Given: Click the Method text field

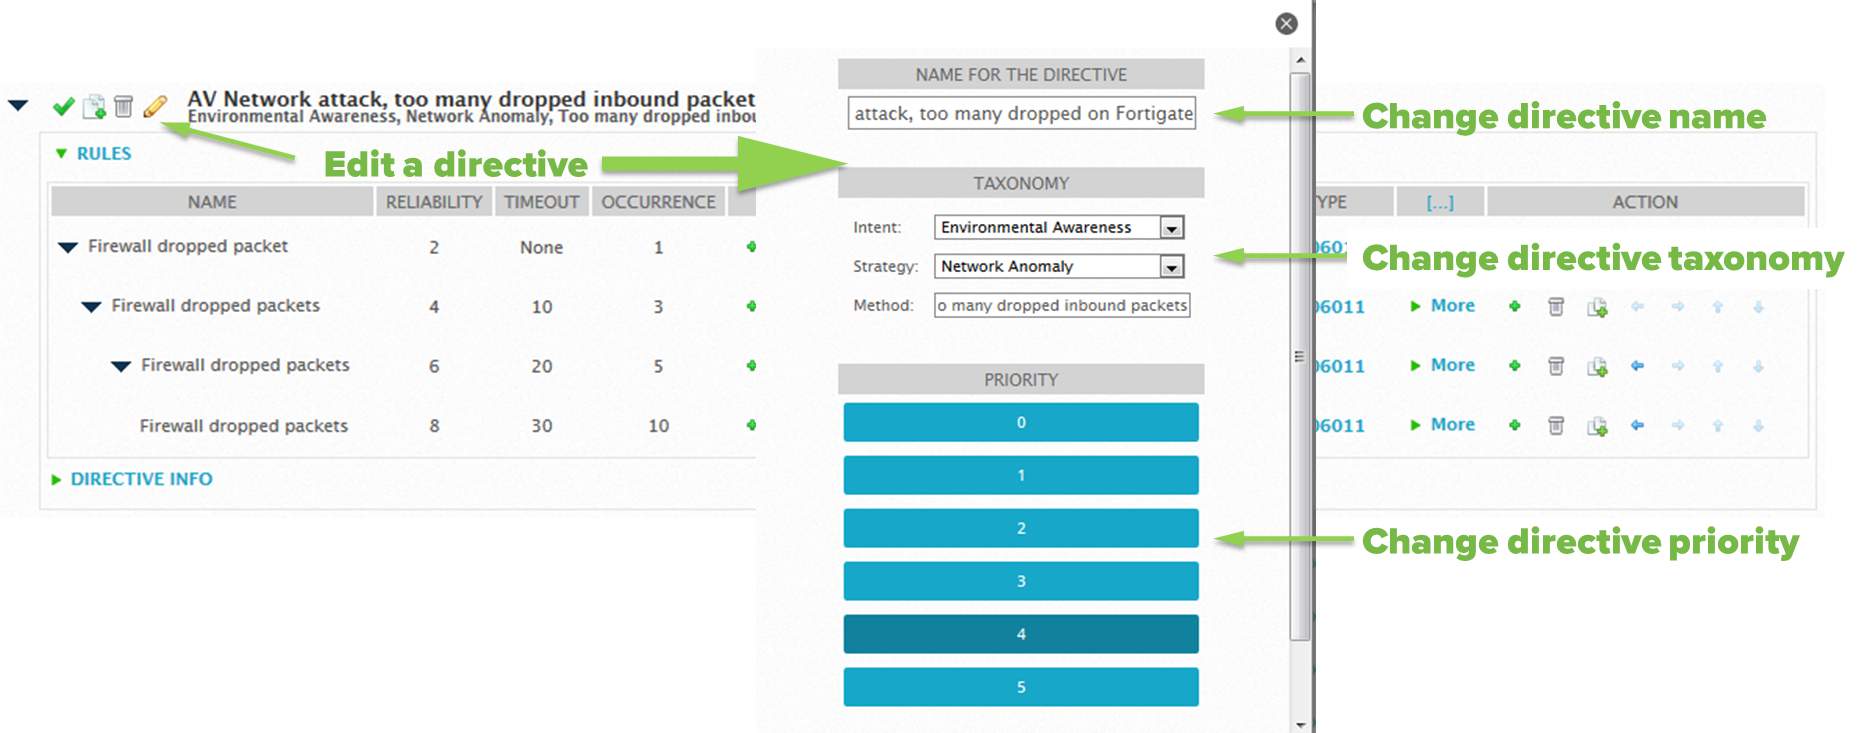Looking at the screenshot, I should tap(1062, 305).
